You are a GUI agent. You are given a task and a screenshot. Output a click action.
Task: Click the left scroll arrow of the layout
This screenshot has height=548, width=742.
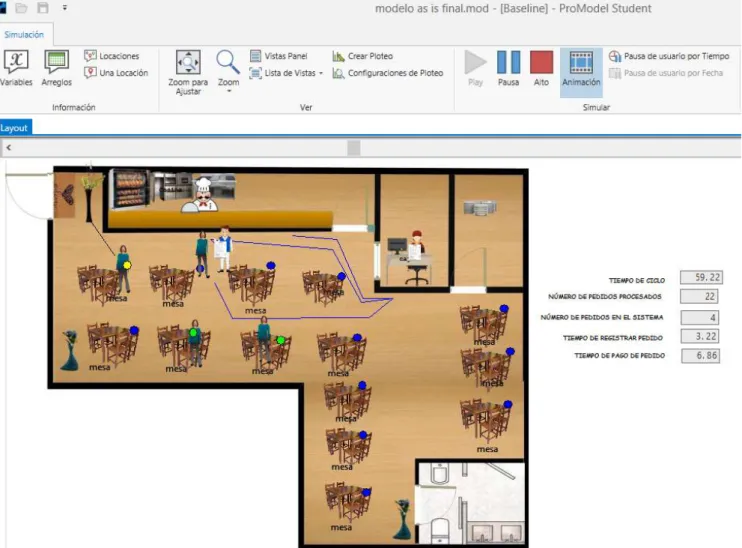9,148
